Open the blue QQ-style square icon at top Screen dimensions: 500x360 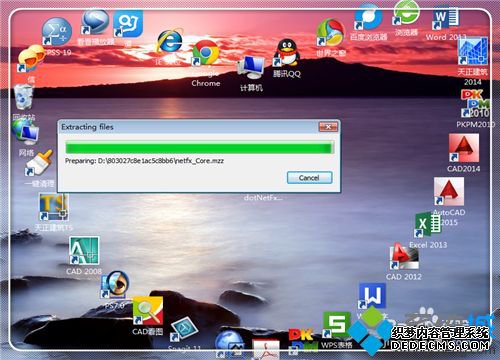pyautogui.click(x=128, y=24)
